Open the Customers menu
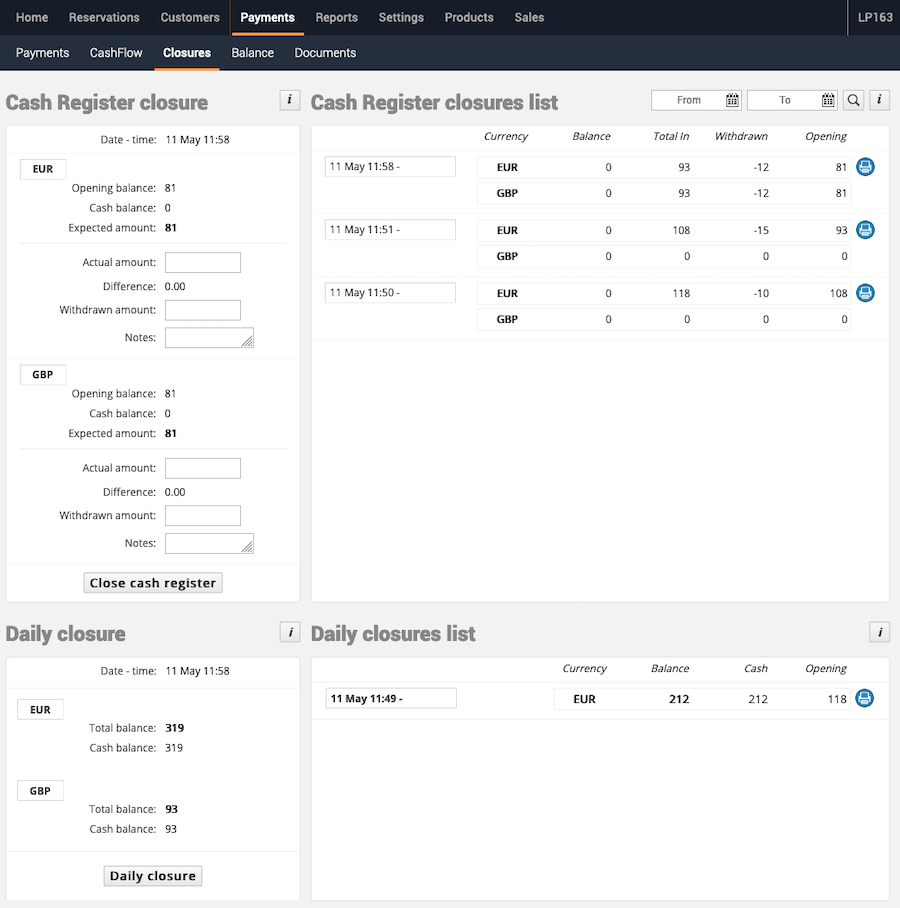This screenshot has width=900, height=908. pos(190,17)
